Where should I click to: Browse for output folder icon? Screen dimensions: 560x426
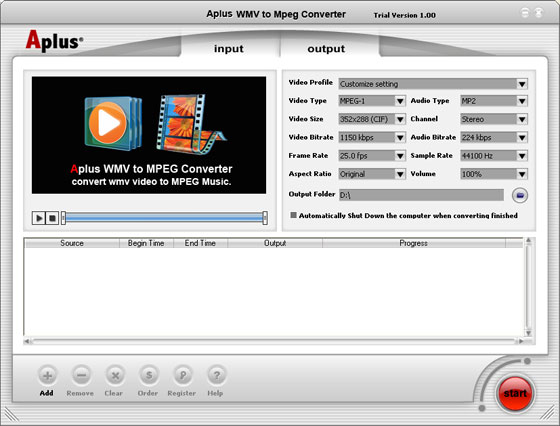[x=520, y=195]
